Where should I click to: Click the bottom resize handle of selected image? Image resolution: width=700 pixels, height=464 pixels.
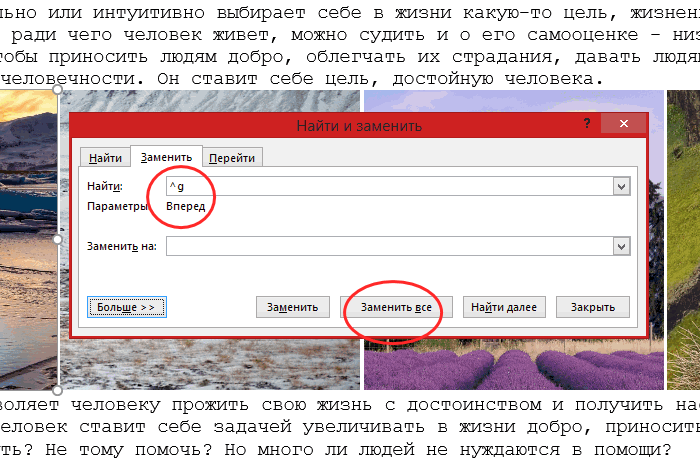click(x=58, y=390)
